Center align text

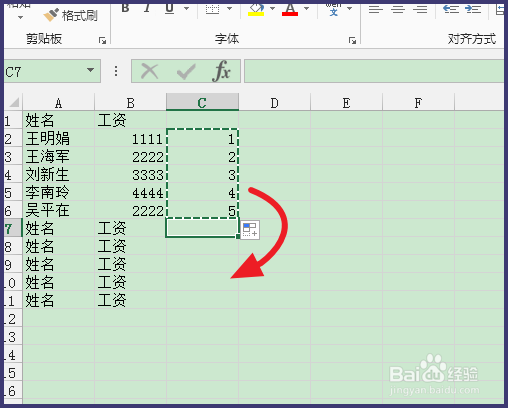tap(398, 9)
